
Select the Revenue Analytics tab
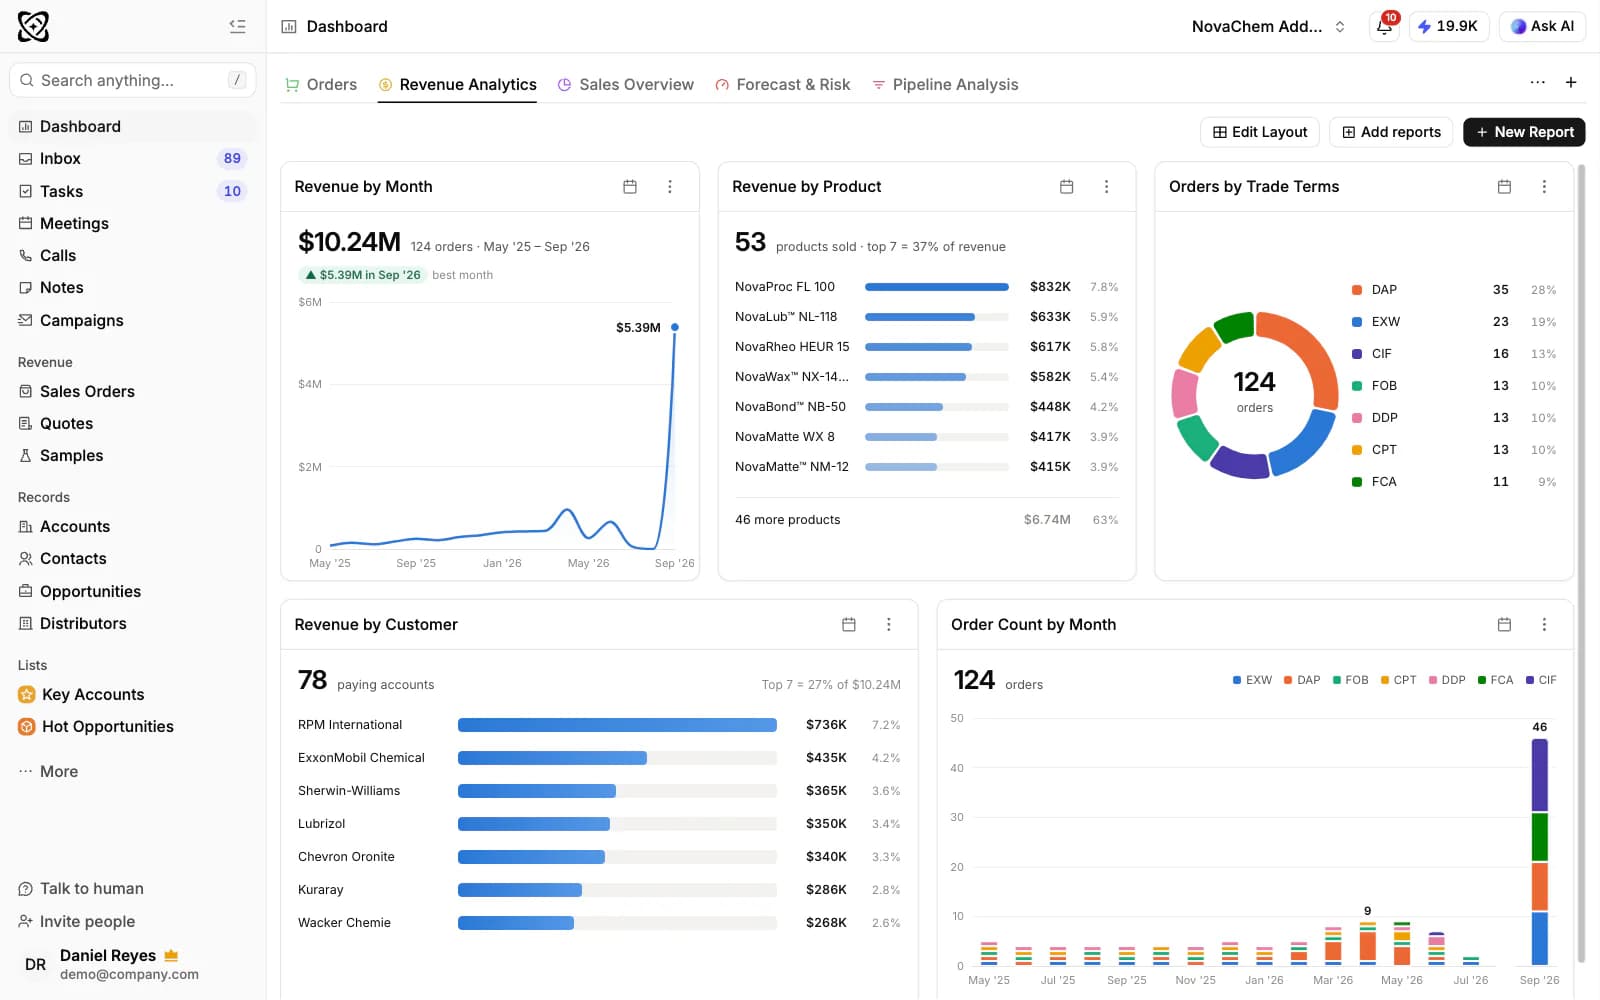(457, 84)
